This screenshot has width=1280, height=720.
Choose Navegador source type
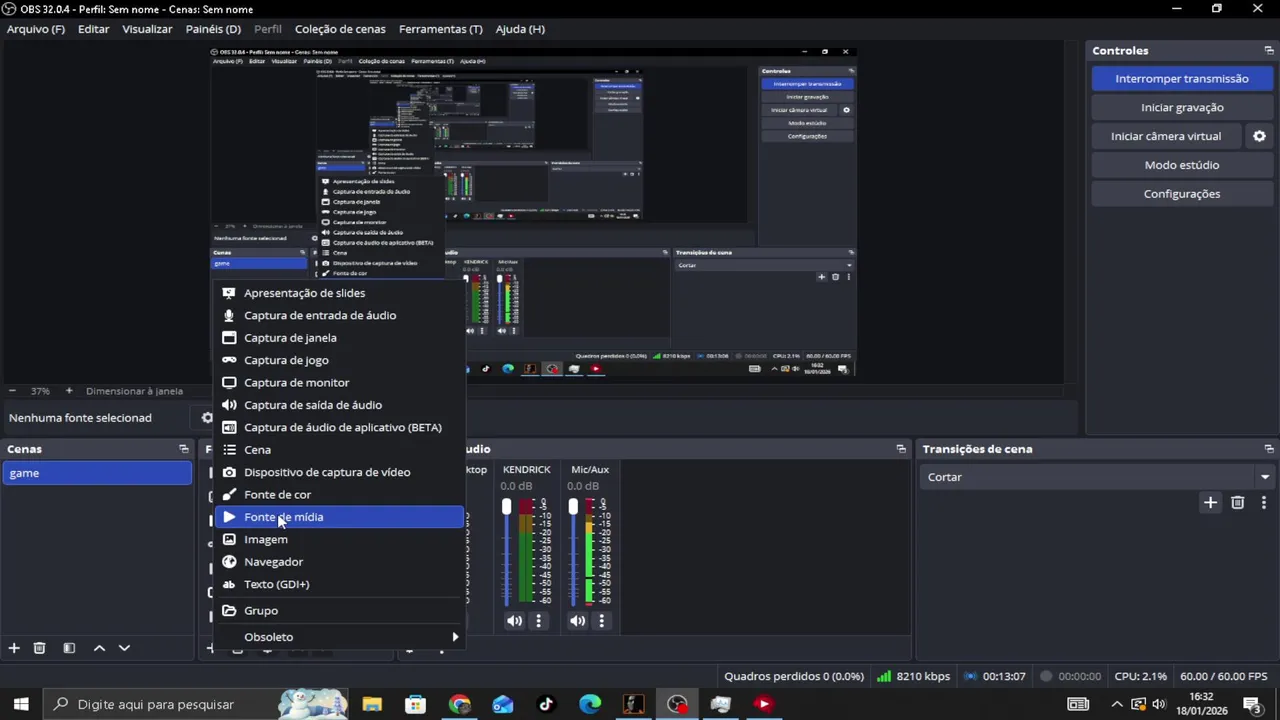click(339, 562)
